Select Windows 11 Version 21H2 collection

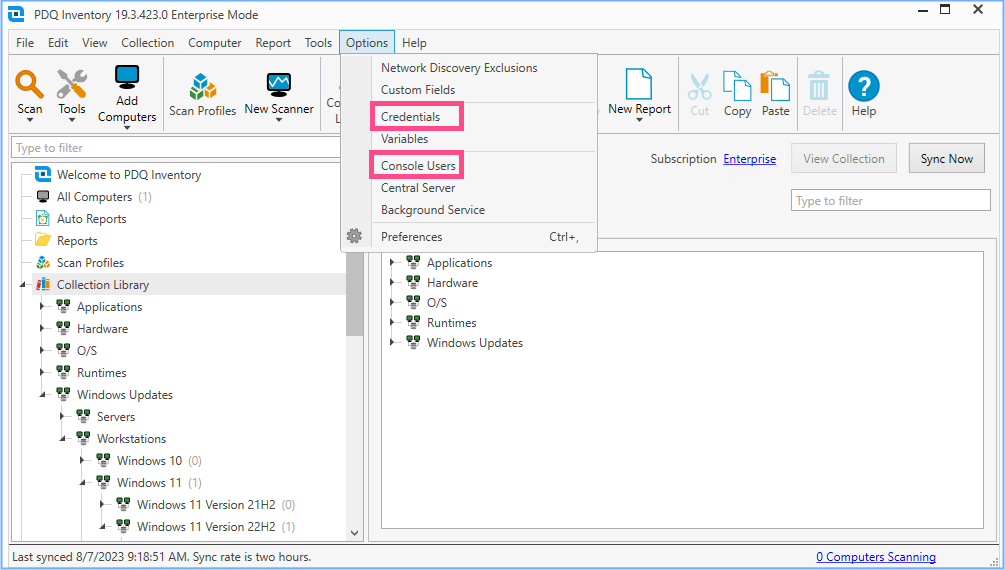click(206, 505)
